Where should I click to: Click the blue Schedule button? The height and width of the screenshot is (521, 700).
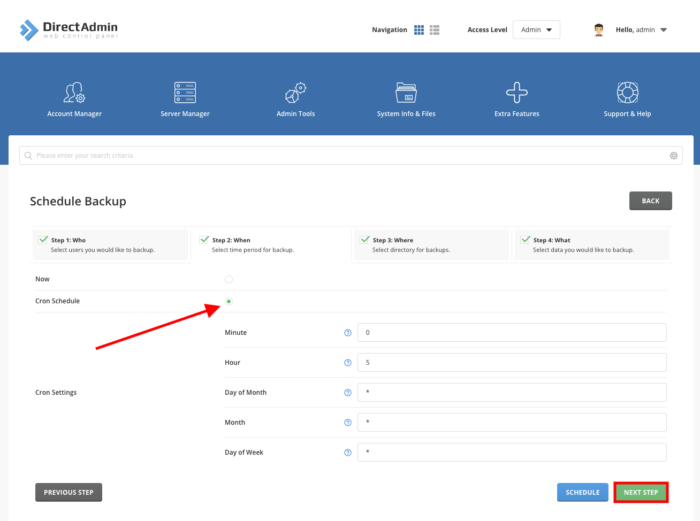[582, 492]
